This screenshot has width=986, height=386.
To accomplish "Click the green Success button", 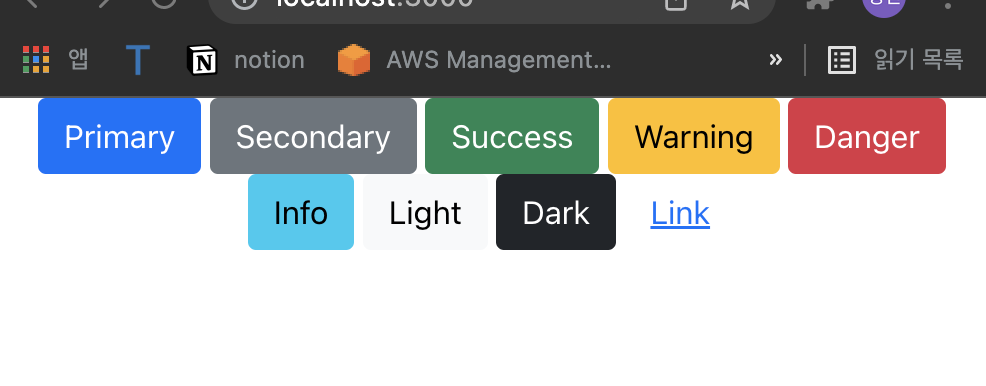I will tap(512, 136).
